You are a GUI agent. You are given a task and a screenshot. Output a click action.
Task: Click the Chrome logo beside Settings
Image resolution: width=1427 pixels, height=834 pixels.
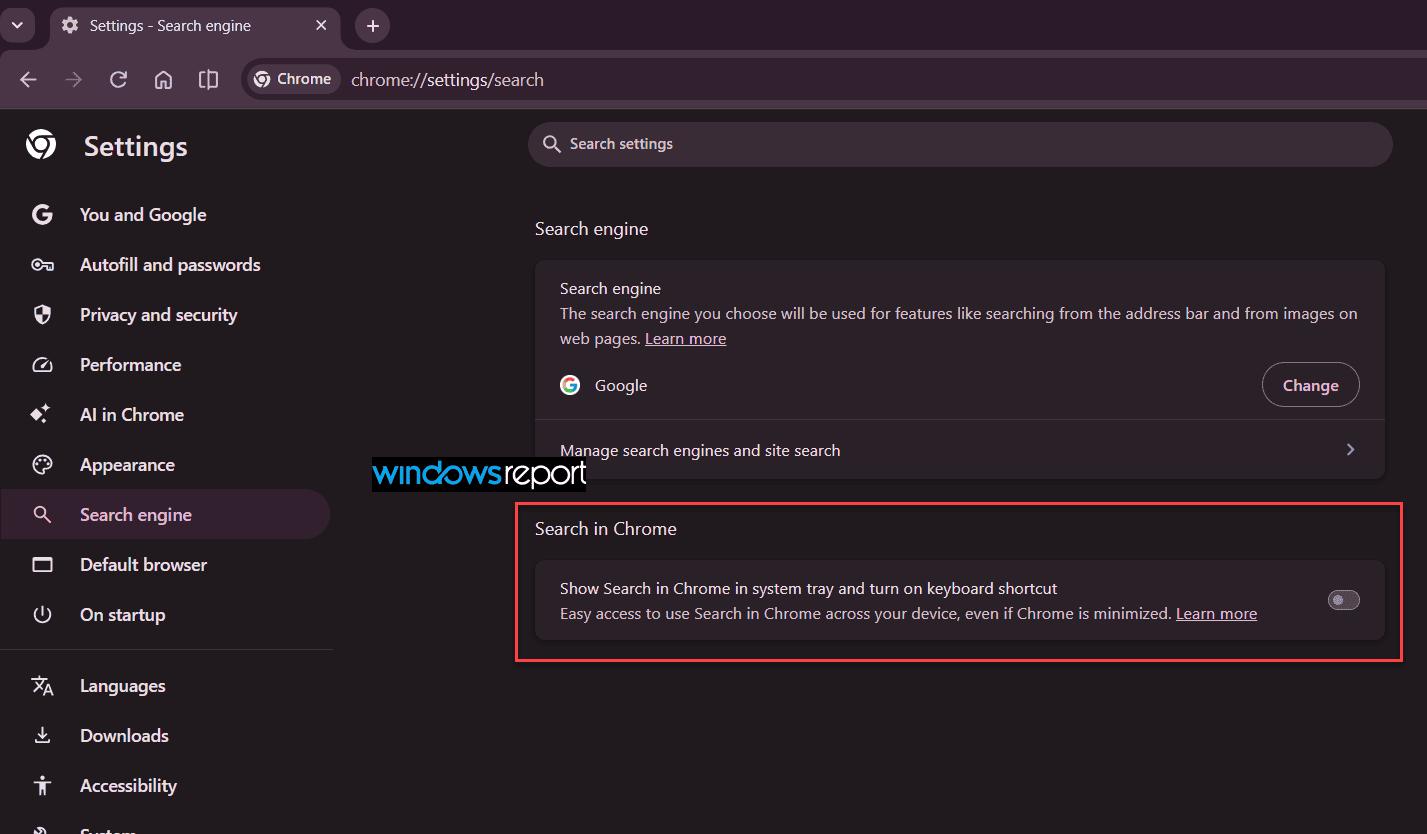pos(41,145)
